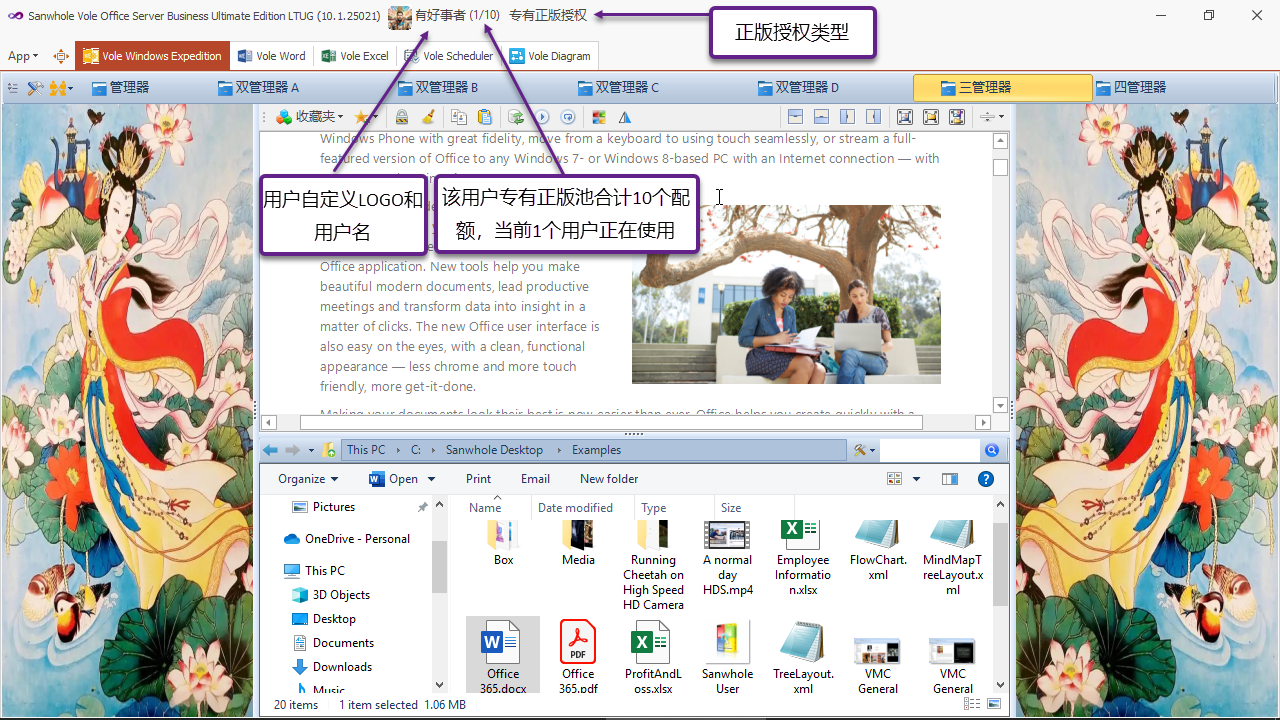The width and height of the screenshot is (1280, 720).
Task: Switch to the Vole Excel tab
Action: pyautogui.click(x=355, y=56)
